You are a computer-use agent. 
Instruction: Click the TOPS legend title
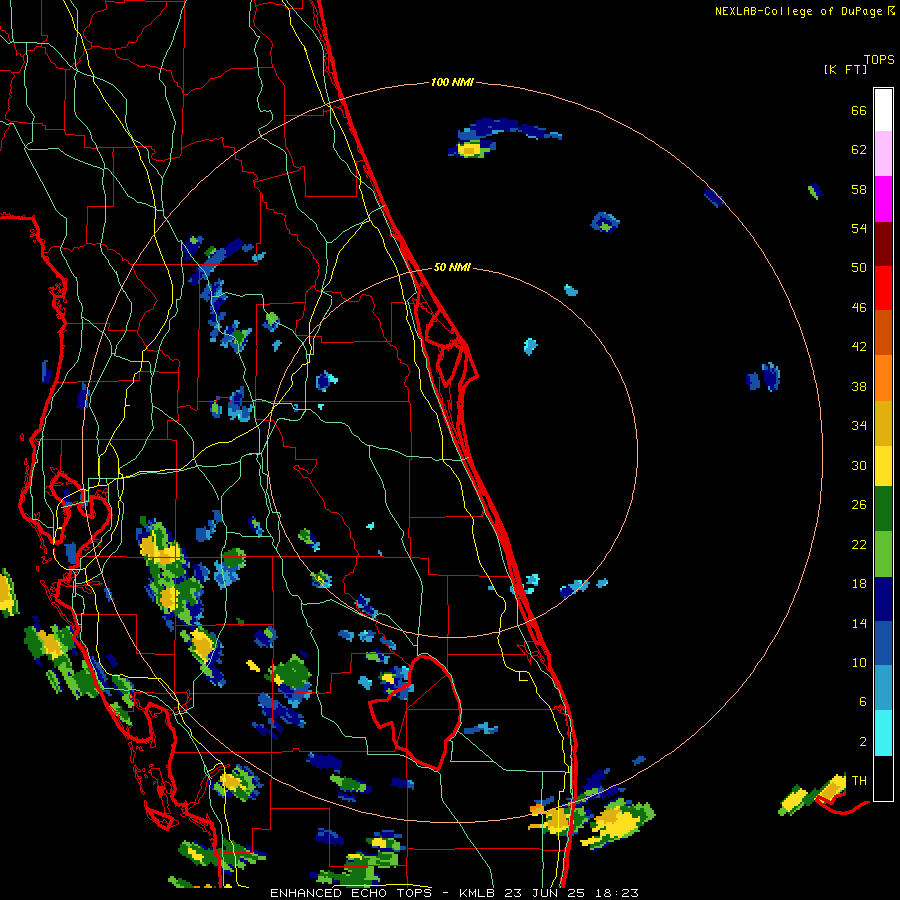[879, 60]
